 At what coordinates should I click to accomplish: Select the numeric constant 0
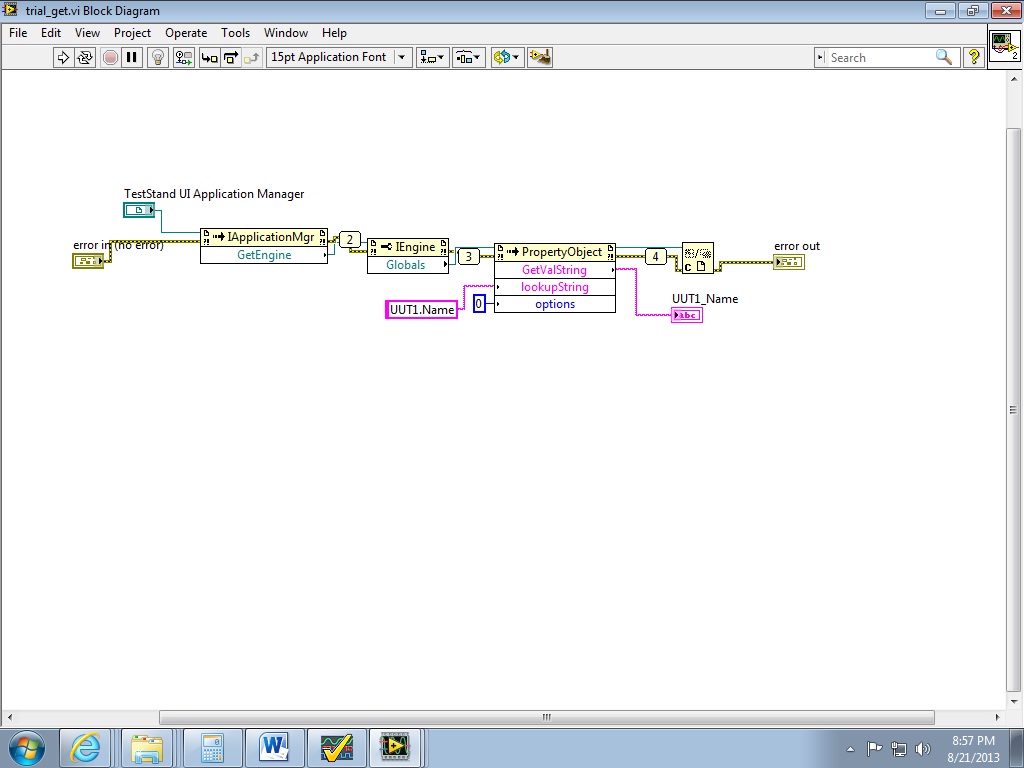point(479,304)
